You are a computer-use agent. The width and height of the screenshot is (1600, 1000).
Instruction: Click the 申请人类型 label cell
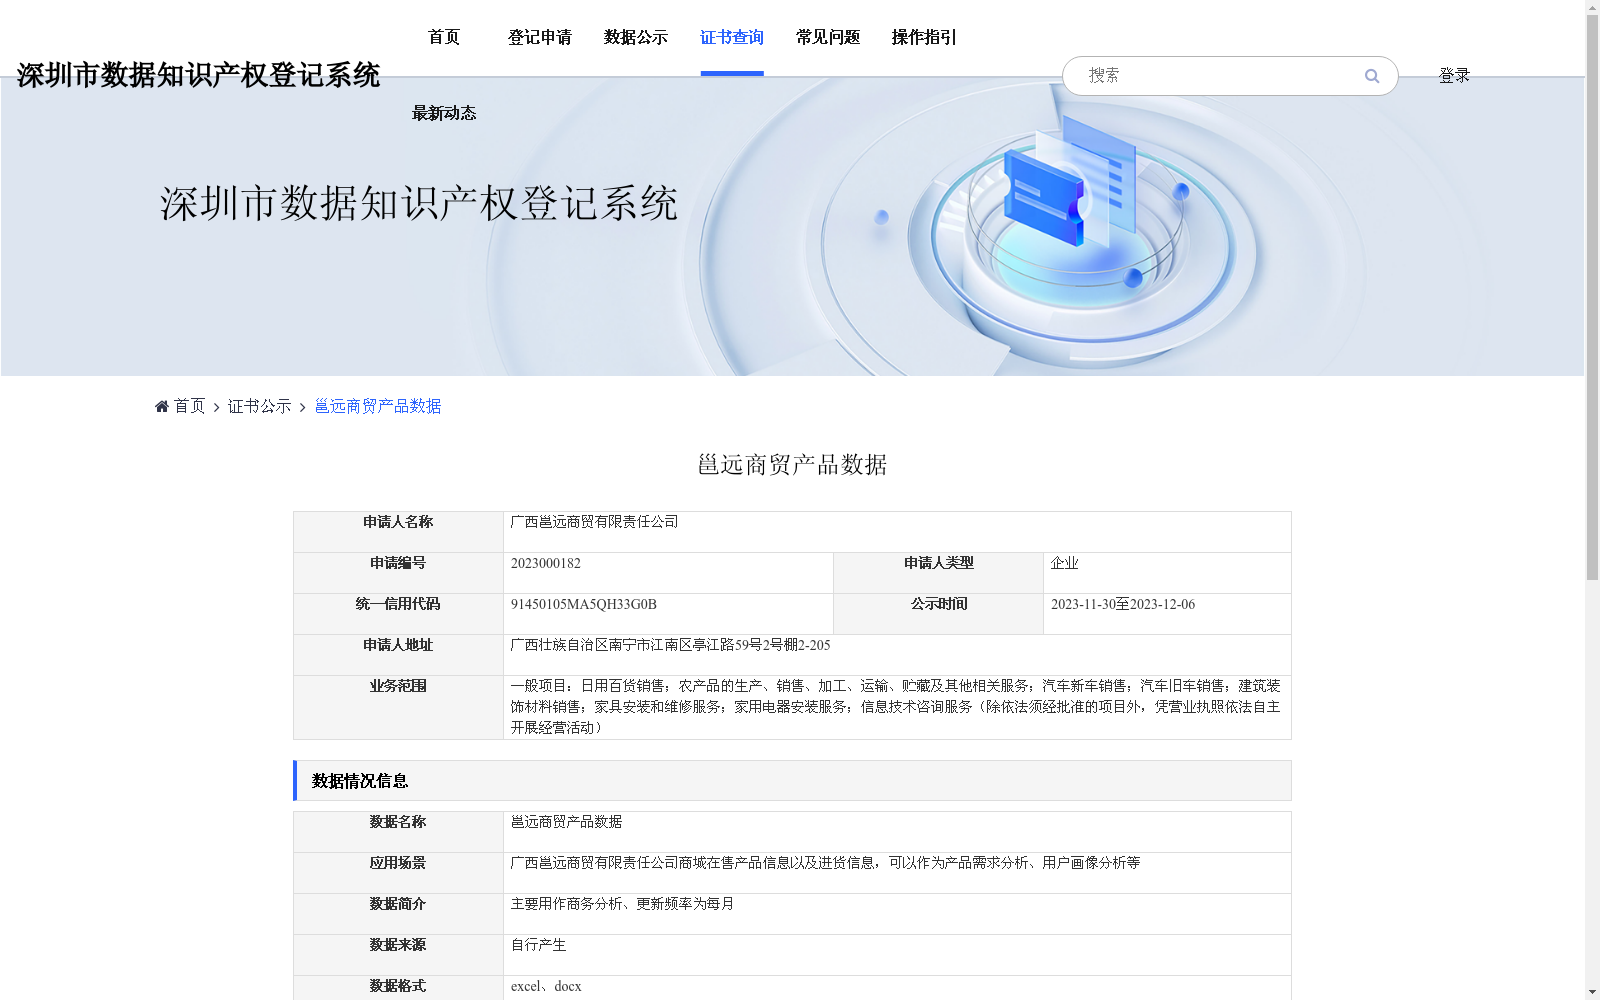938,573
